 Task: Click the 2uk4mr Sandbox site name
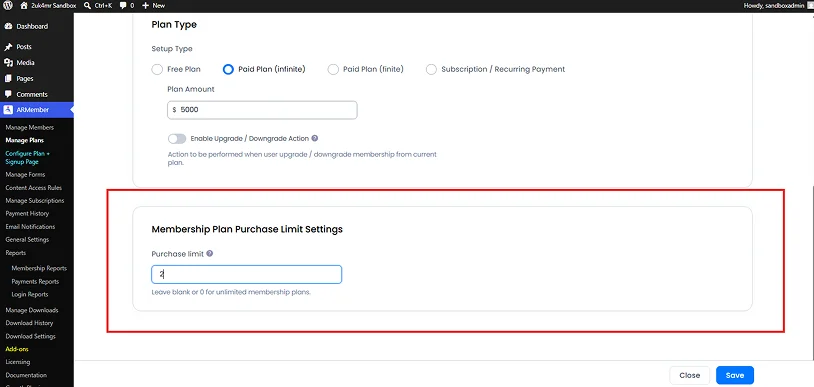pyautogui.click(x=54, y=5)
